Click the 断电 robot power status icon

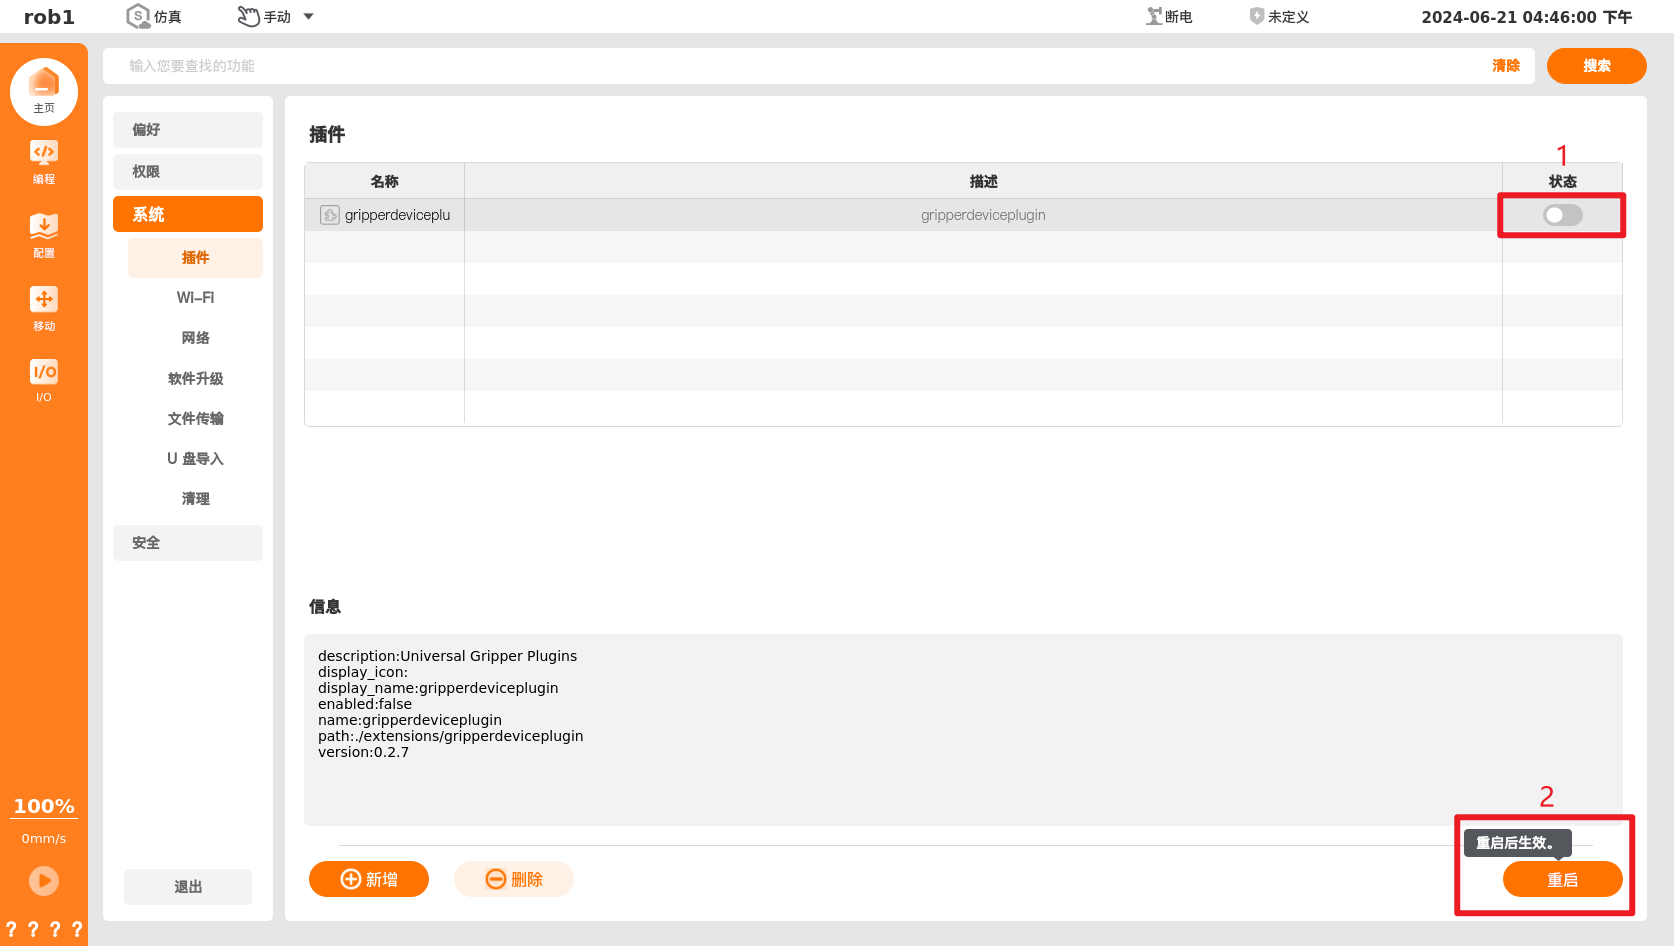pyautogui.click(x=1155, y=16)
